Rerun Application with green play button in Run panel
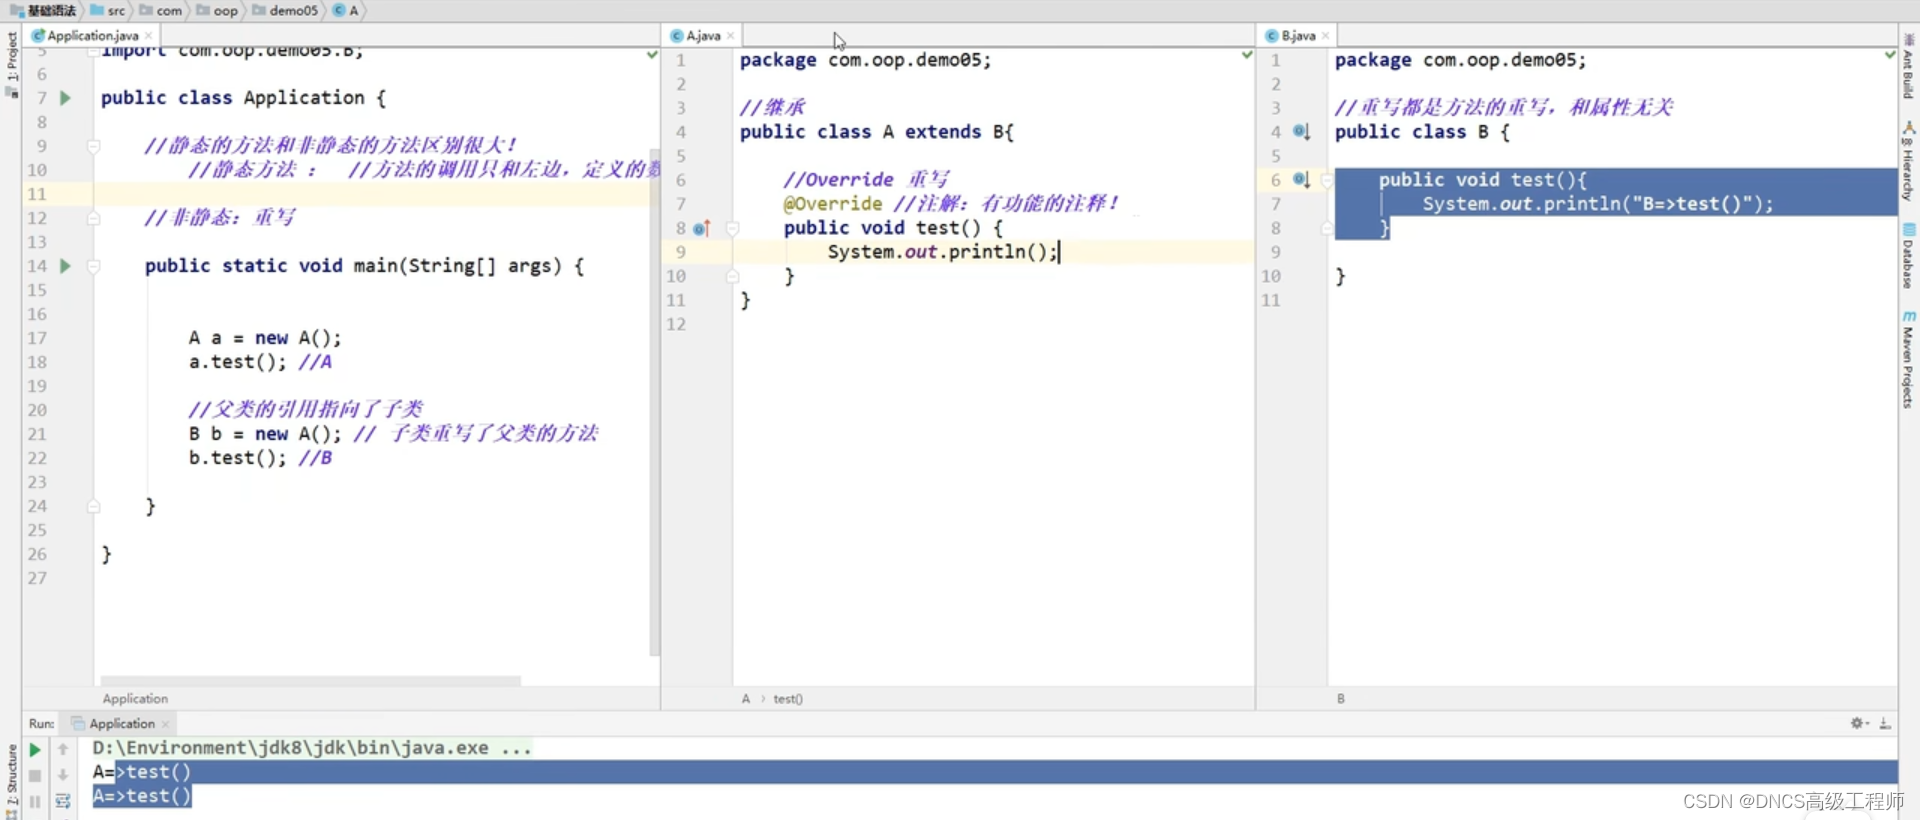This screenshot has width=1920, height=820. pos(35,749)
